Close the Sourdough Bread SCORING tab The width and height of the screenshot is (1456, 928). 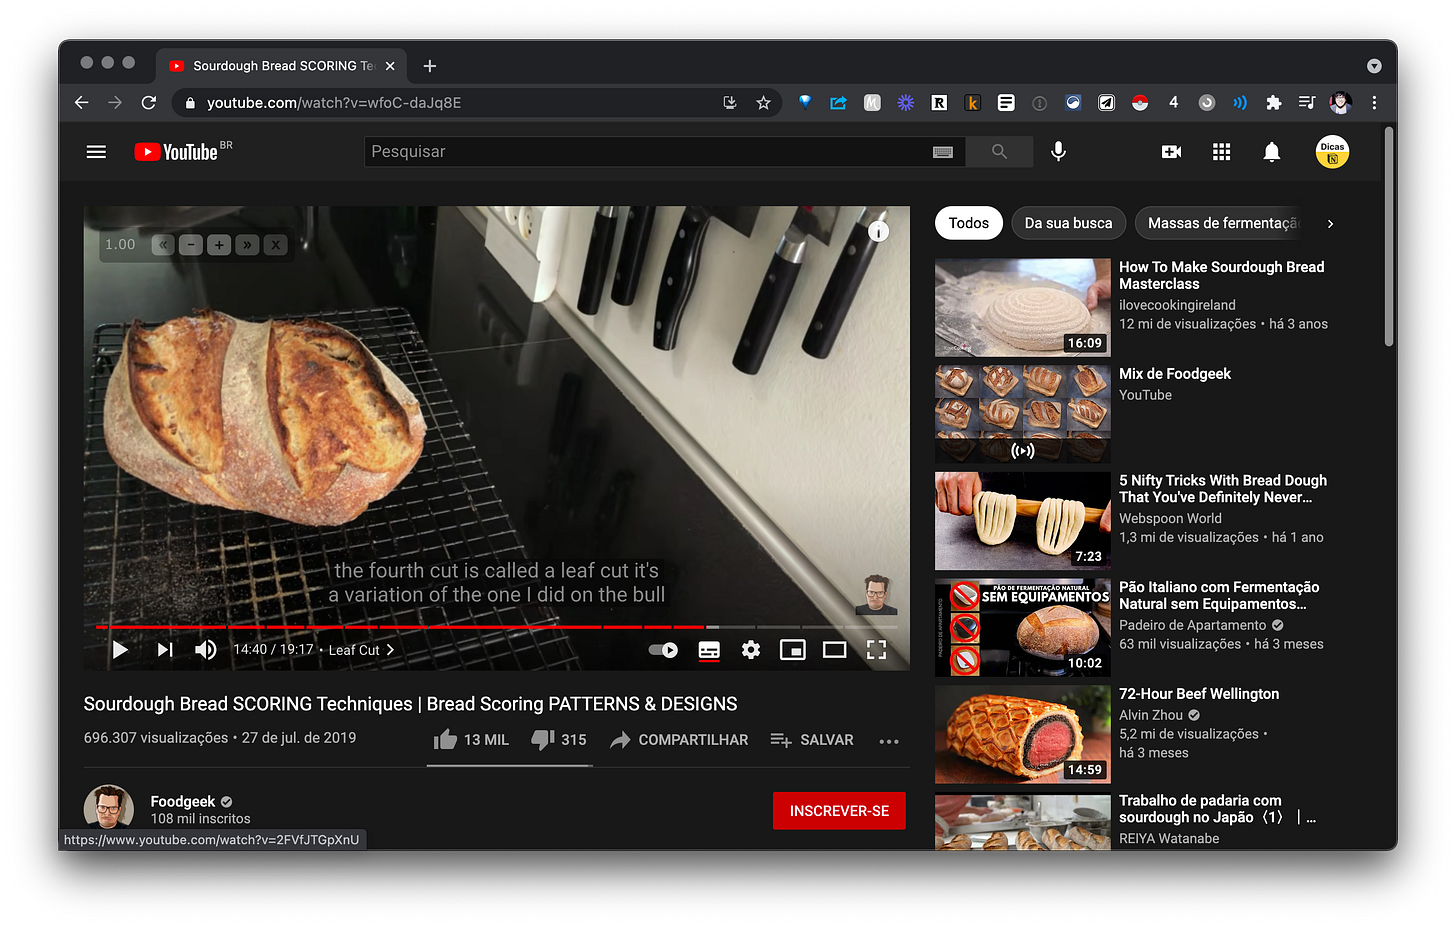coord(390,66)
